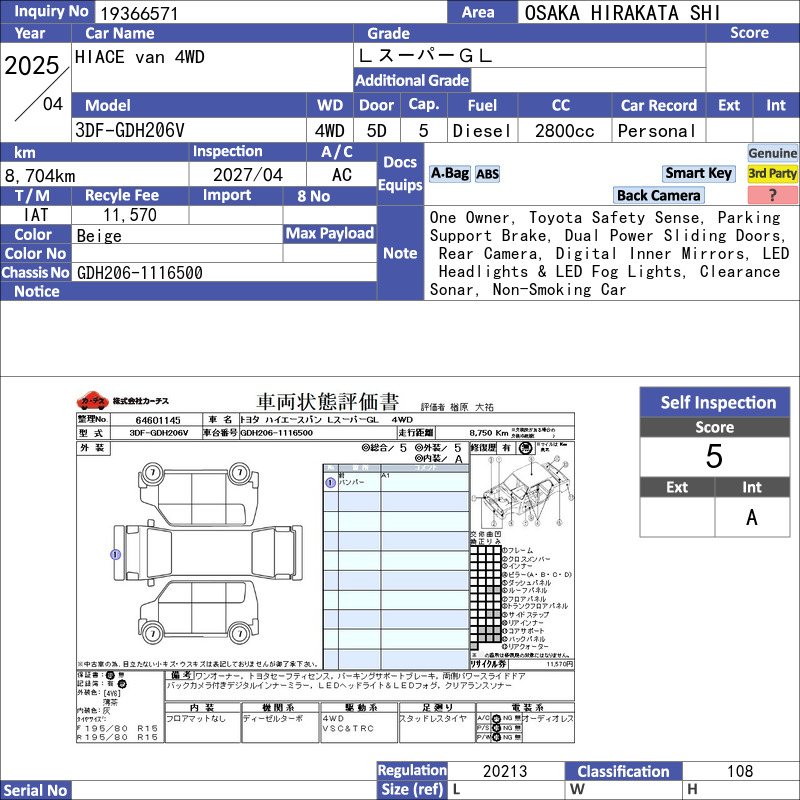Click the note text starting One Owner
Image resolution: width=800 pixels, height=800 pixels.
pos(609,254)
